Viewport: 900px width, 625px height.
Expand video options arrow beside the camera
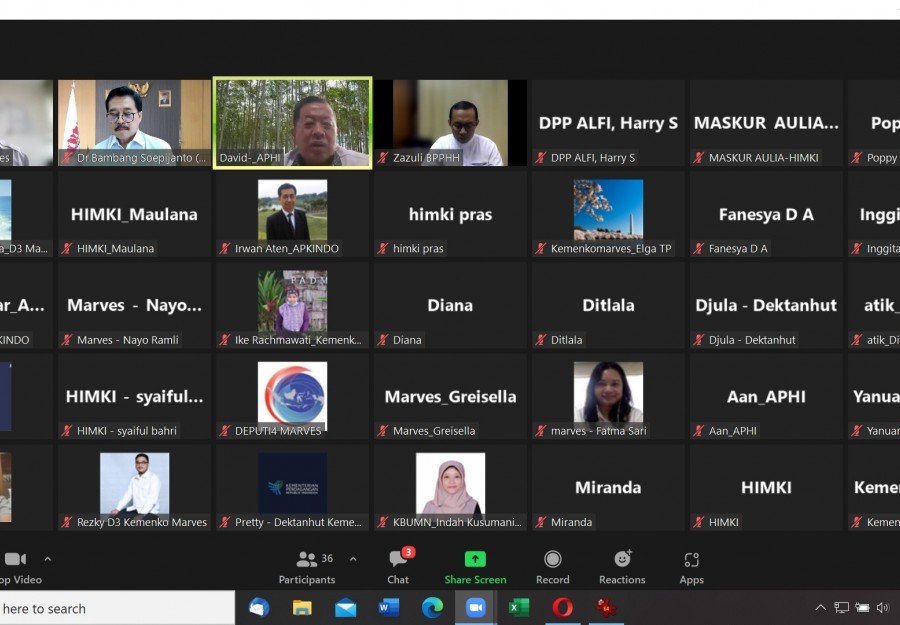coord(47,559)
